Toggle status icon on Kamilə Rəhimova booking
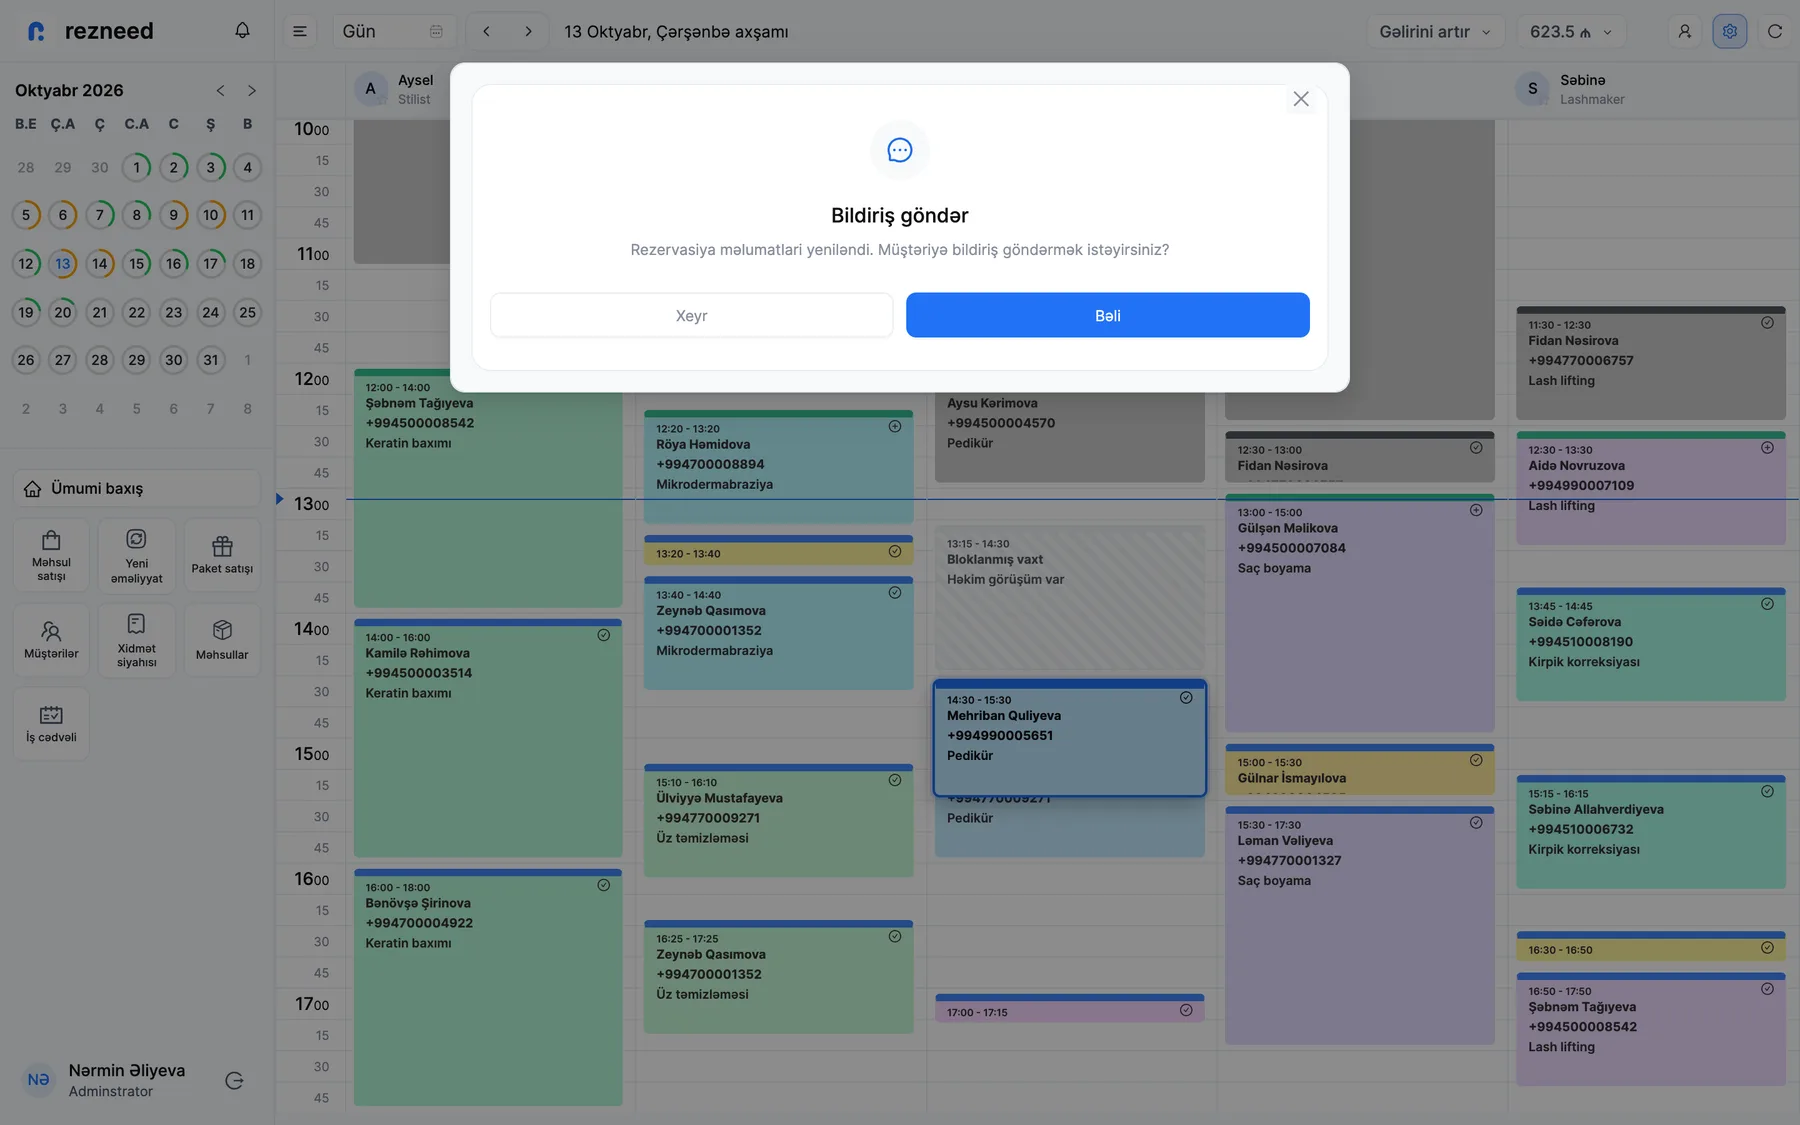 (x=604, y=636)
